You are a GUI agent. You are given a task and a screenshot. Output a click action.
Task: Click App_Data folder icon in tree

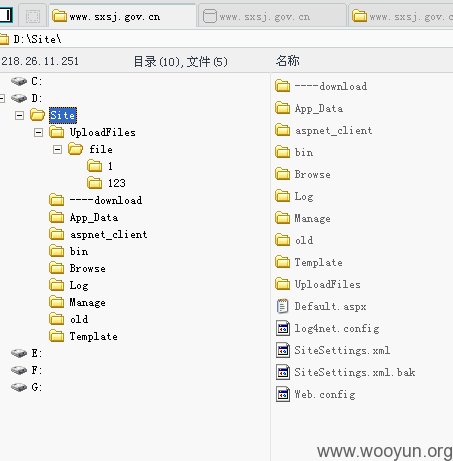57,217
